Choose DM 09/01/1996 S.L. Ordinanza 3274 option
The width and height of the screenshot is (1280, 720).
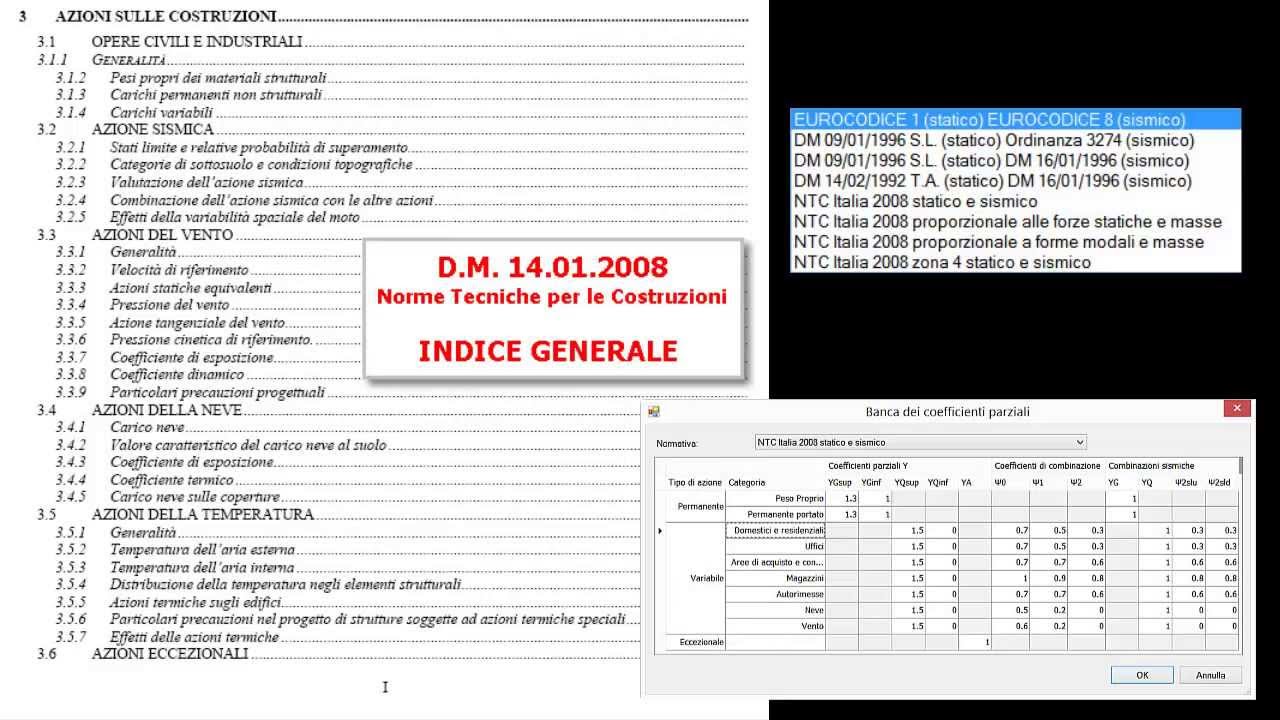click(x=1015, y=140)
